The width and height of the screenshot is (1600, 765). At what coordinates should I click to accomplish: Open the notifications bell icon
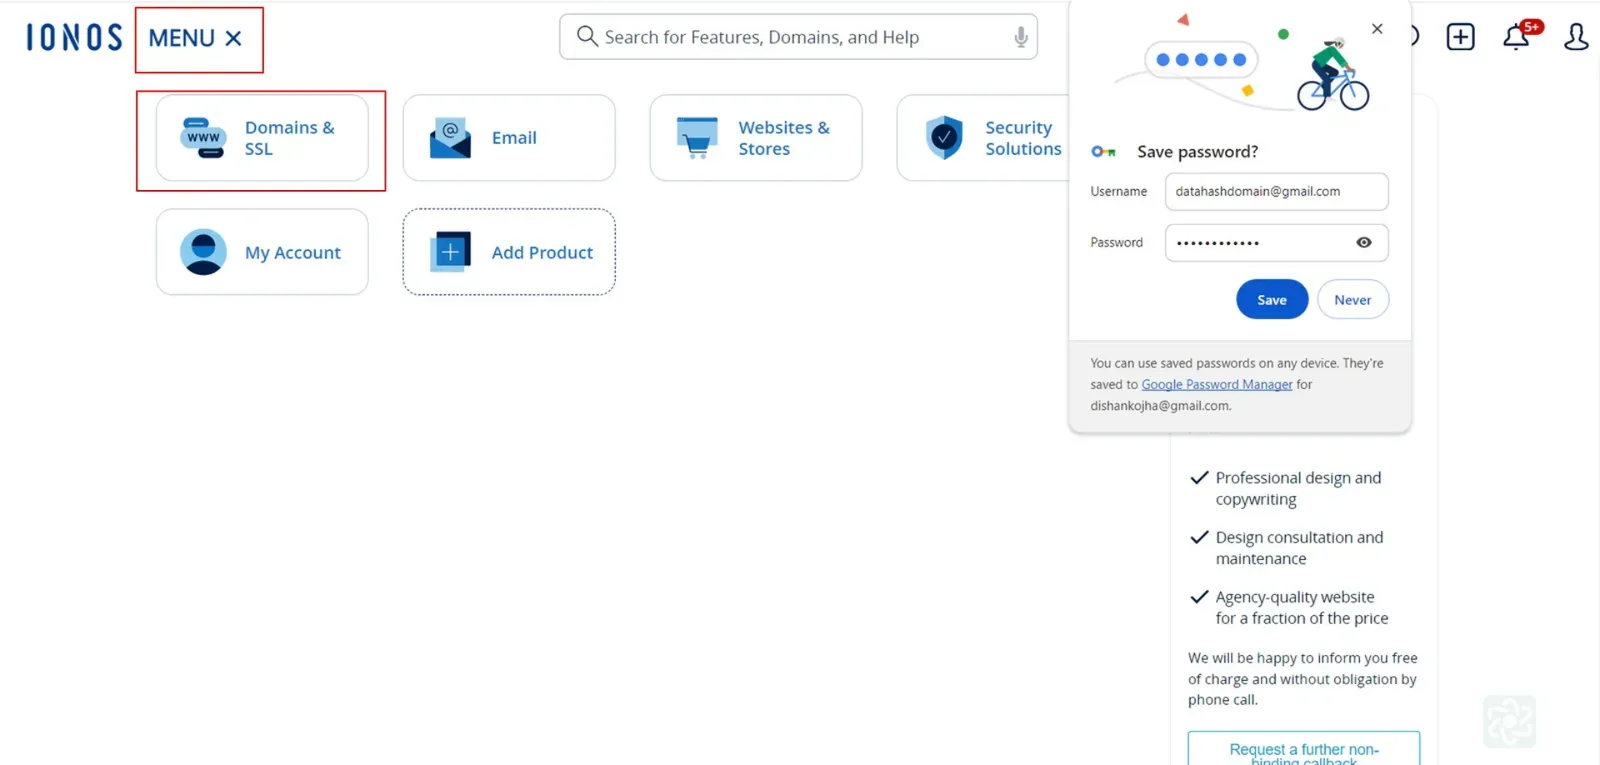coord(1517,37)
